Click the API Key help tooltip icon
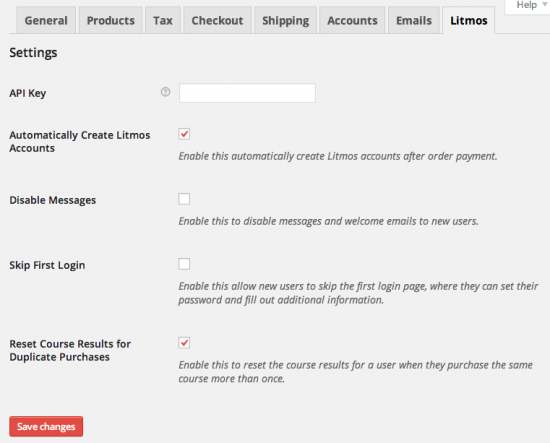This screenshot has width=550, height=443. pyautogui.click(x=165, y=92)
